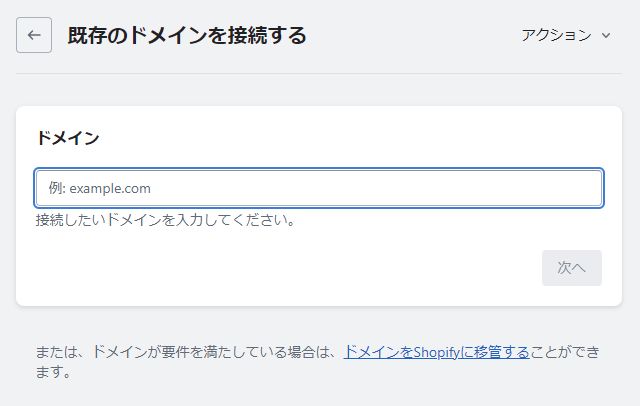The width and height of the screenshot is (640, 406).
Task: Click the page title 既存のドメインを接続する
Action: pyautogui.click(x=187, y=35)
